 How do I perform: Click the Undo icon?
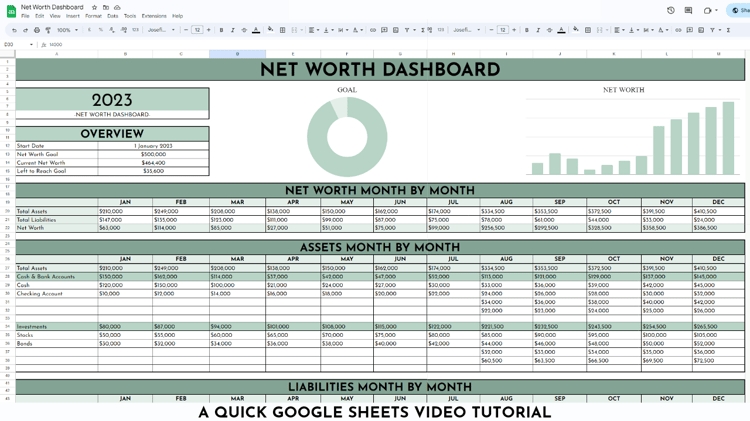point(14,30)
